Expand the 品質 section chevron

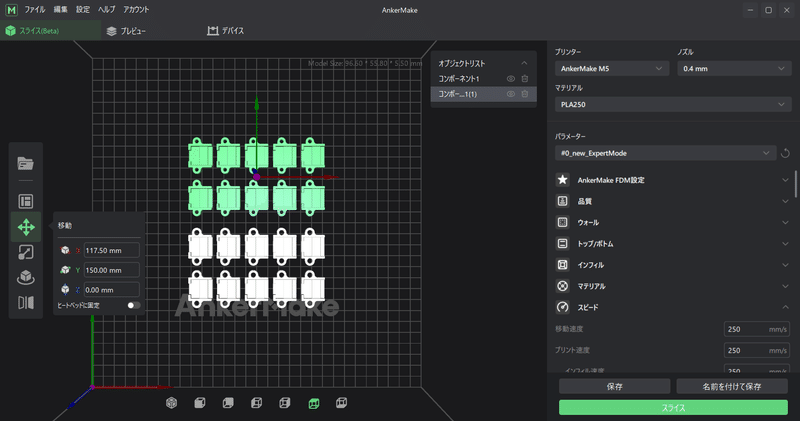(785, 201)
